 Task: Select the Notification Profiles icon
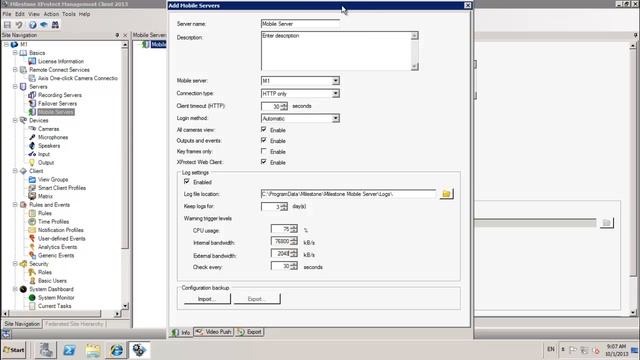32,230
